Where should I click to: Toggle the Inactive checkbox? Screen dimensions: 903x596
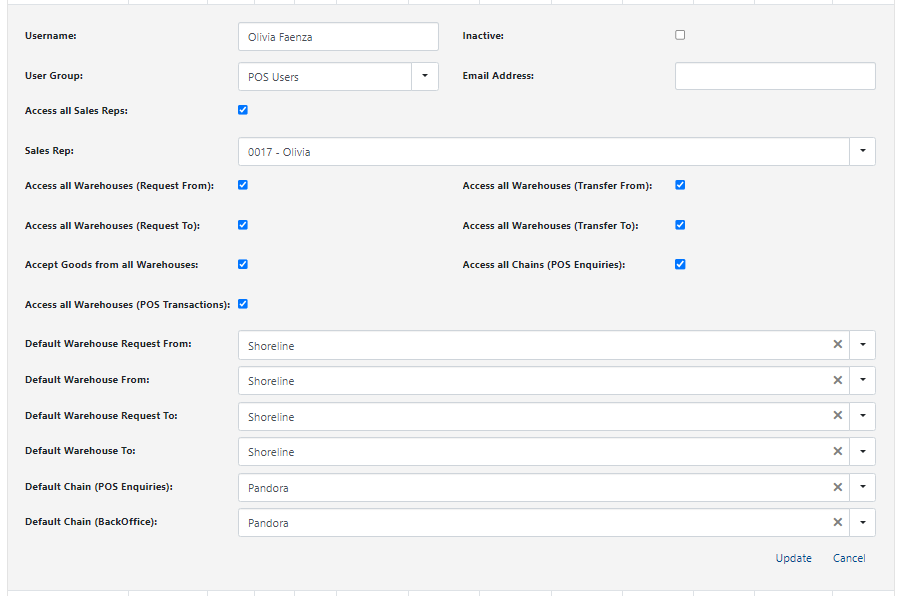[x=680, y=35]
